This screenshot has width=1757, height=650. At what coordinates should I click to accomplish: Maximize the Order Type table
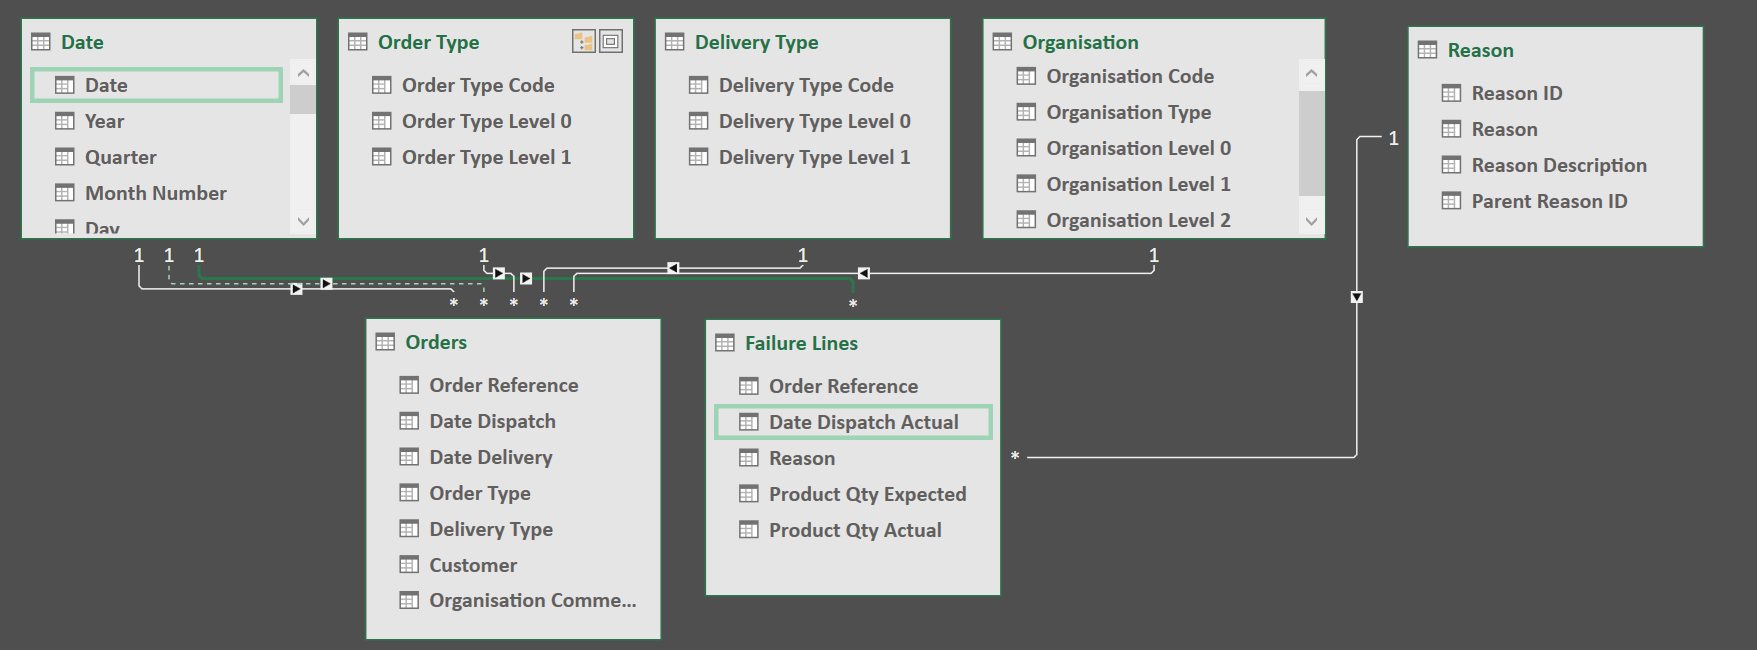pos(611,41)
